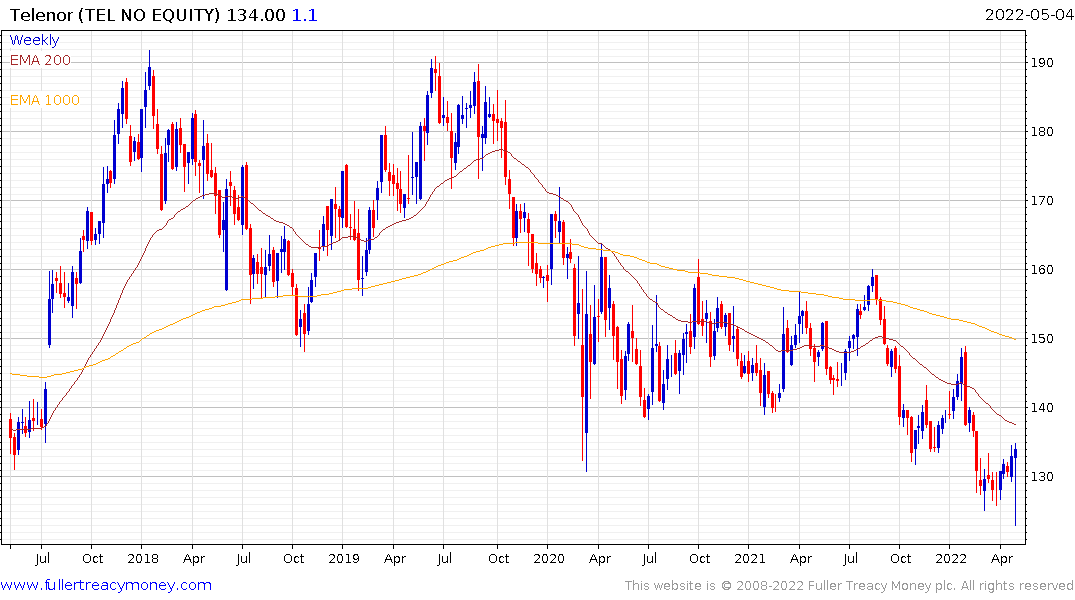Click the Fuller Treacy Money copyright notice
The width and height of the screenshot is (1075, 600).
(x=849, y=586)
